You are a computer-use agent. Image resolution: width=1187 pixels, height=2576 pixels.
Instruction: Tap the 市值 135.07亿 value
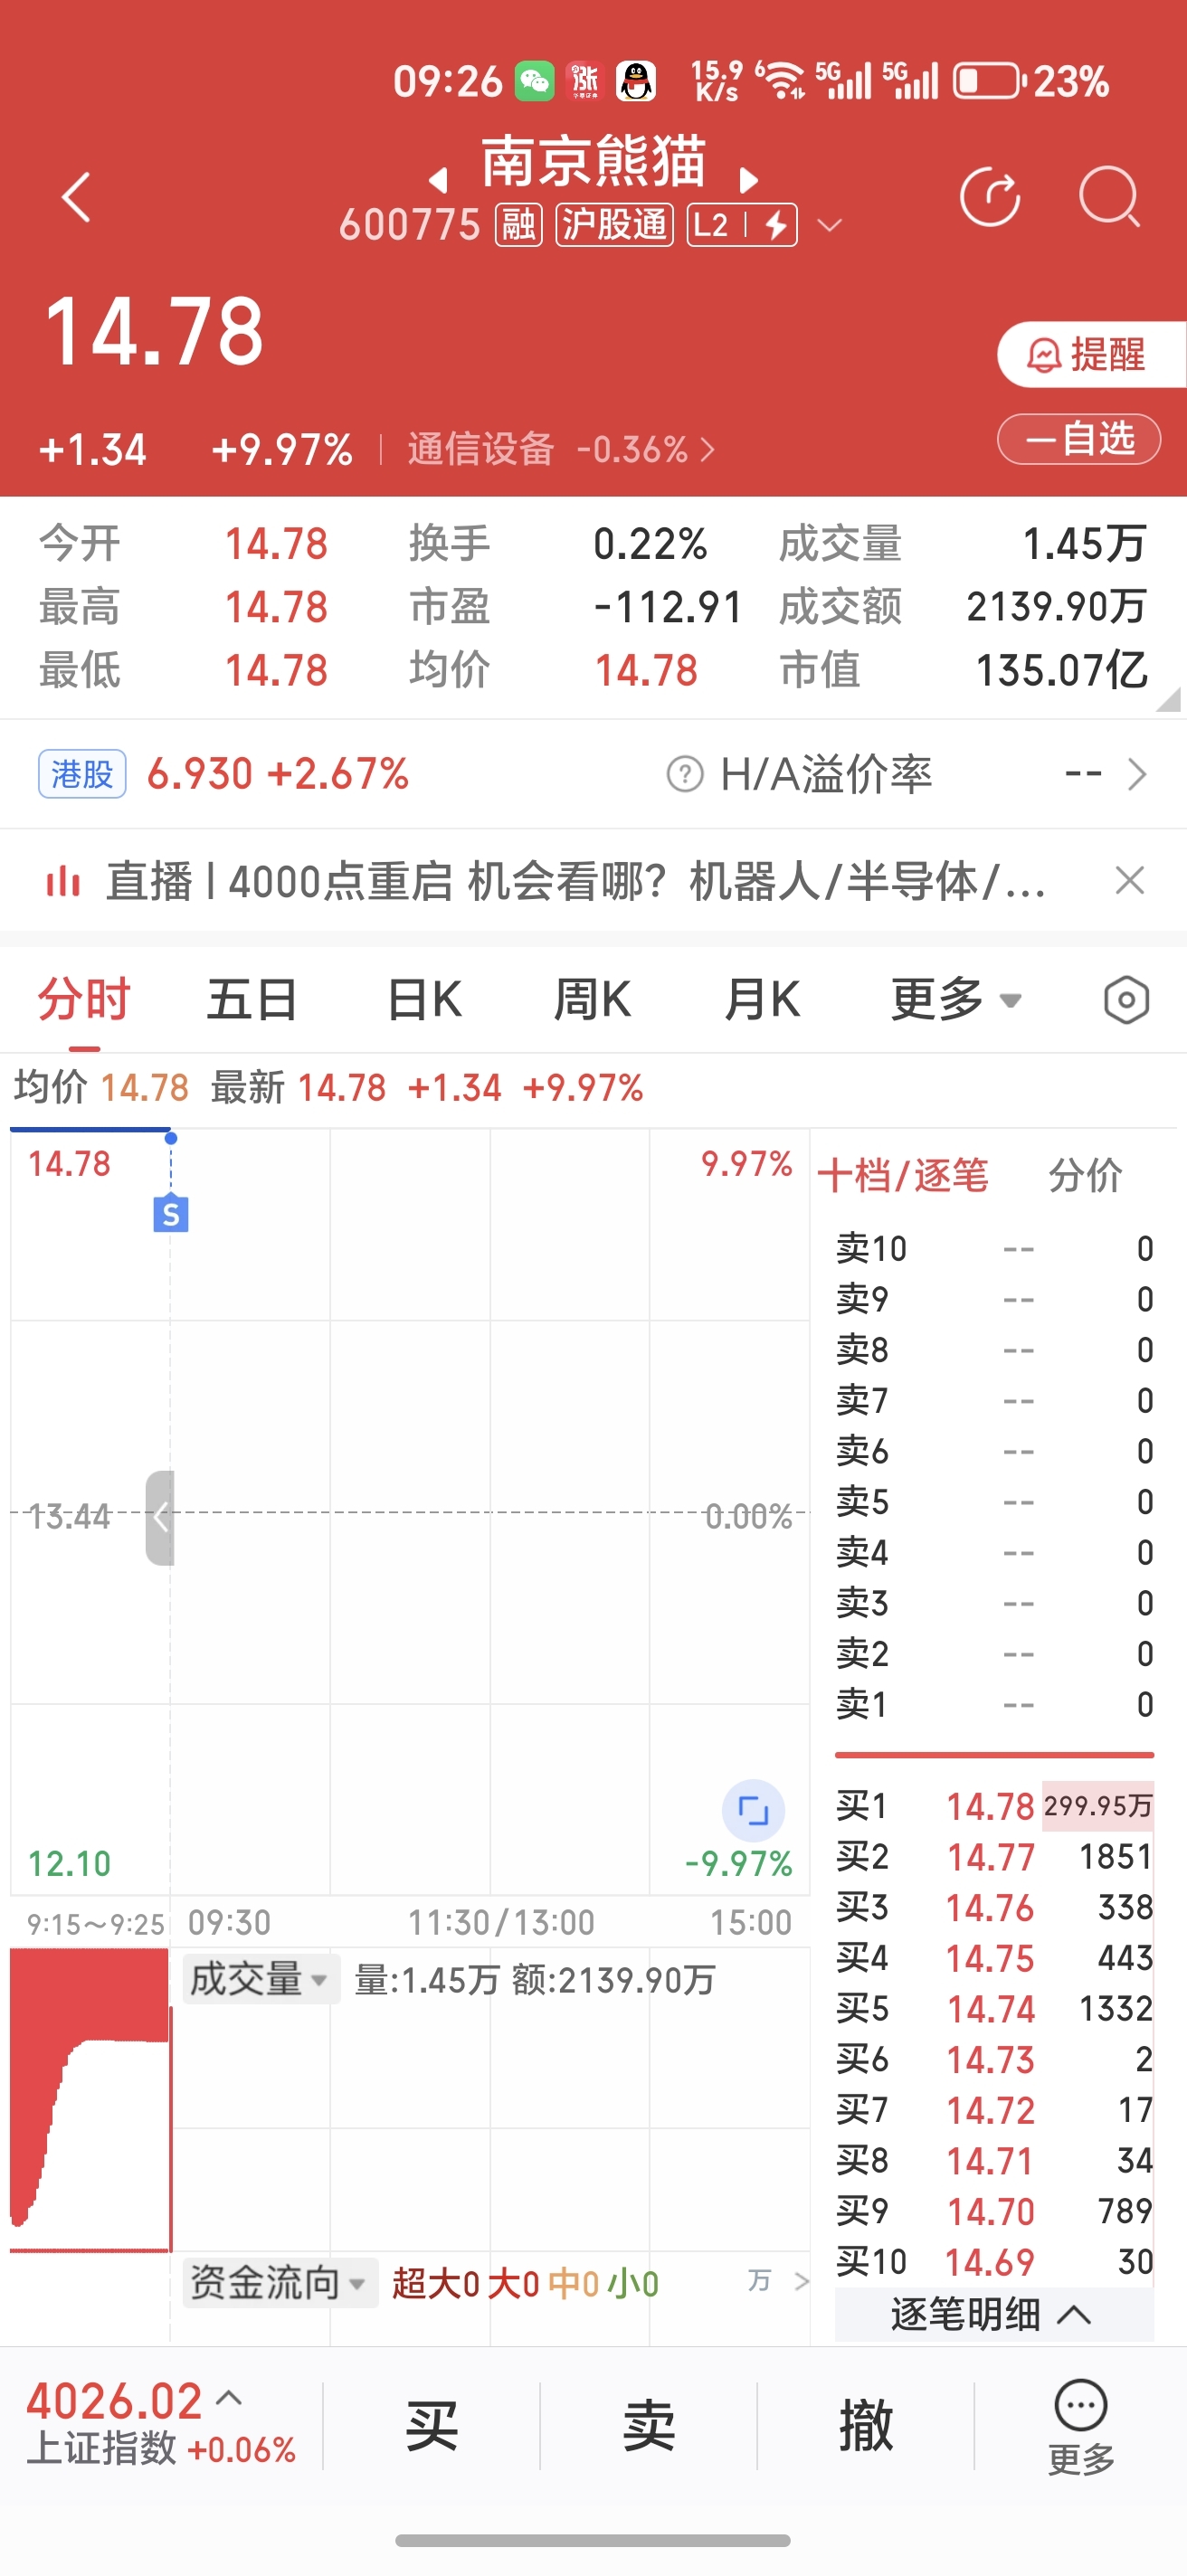coord(1061,669)
